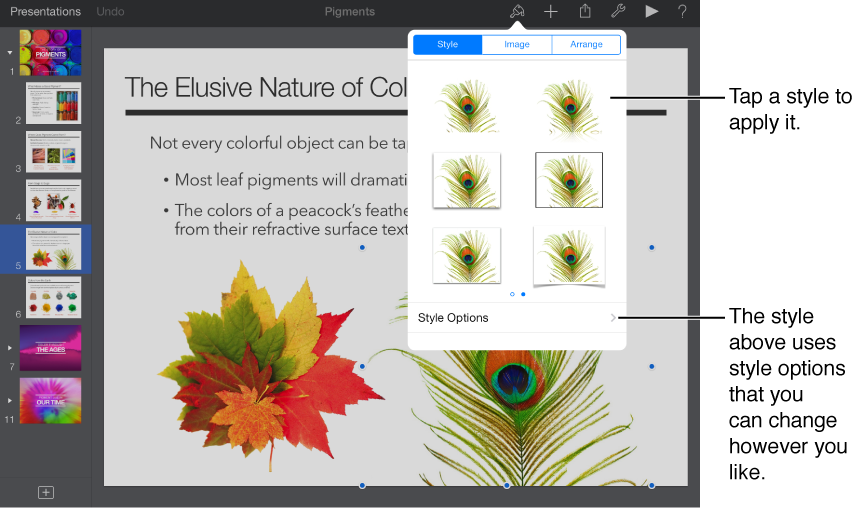Grab the middle-right selection handle
The image size is (860, 508).
pos(652,366)
